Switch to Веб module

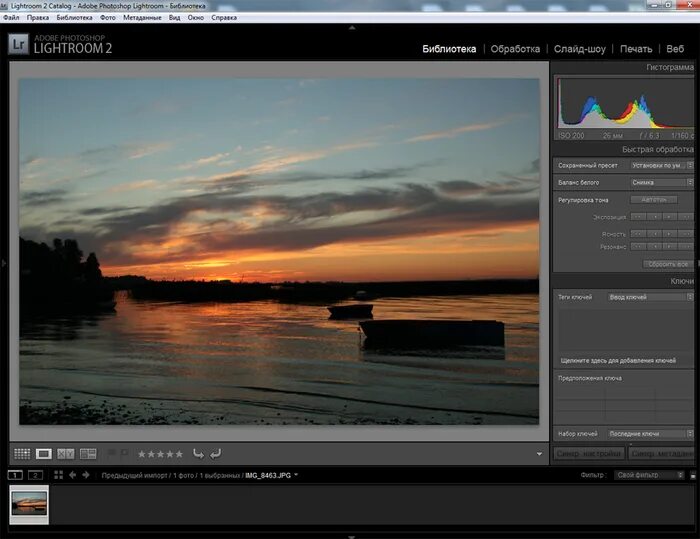pyautogui.click(x=675, y=49)
